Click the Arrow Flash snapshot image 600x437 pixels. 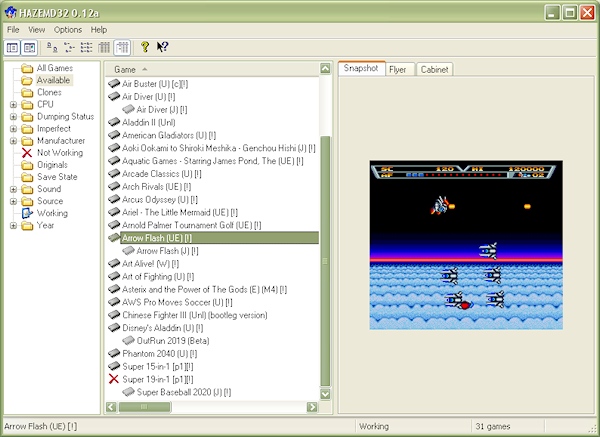[466, 245]
